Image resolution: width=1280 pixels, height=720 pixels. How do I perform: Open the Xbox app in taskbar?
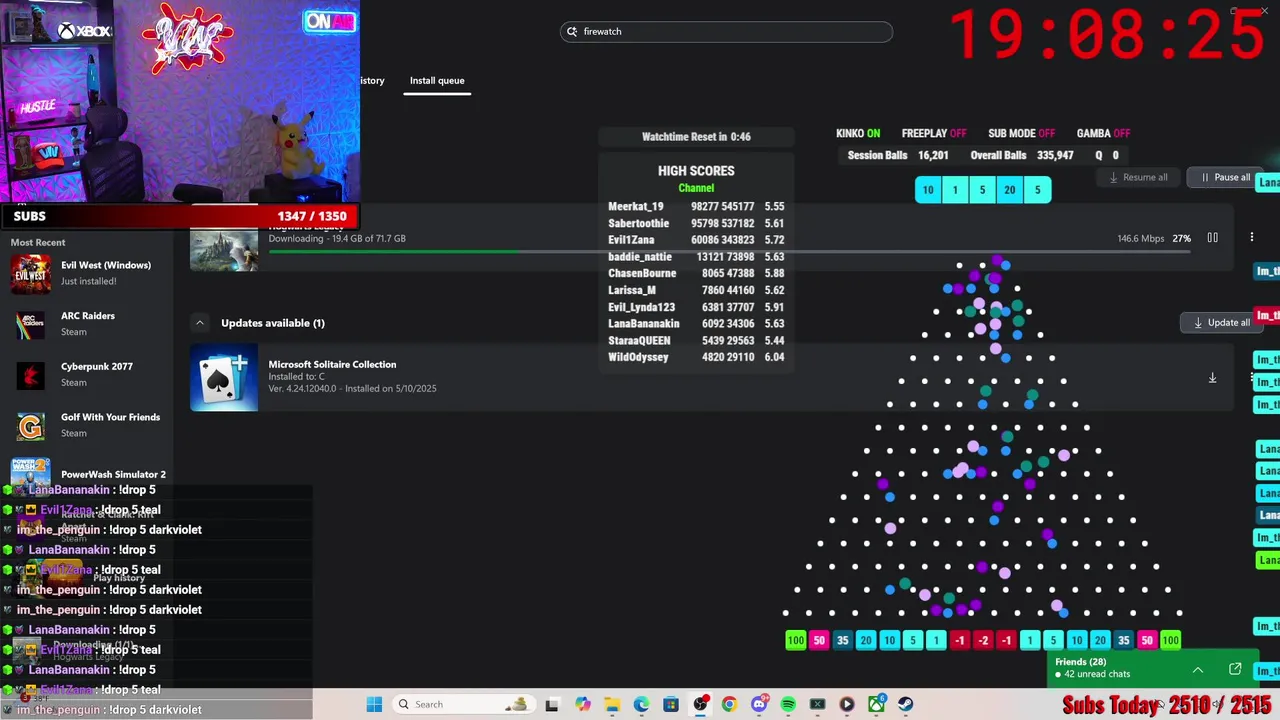click(876, 704)
